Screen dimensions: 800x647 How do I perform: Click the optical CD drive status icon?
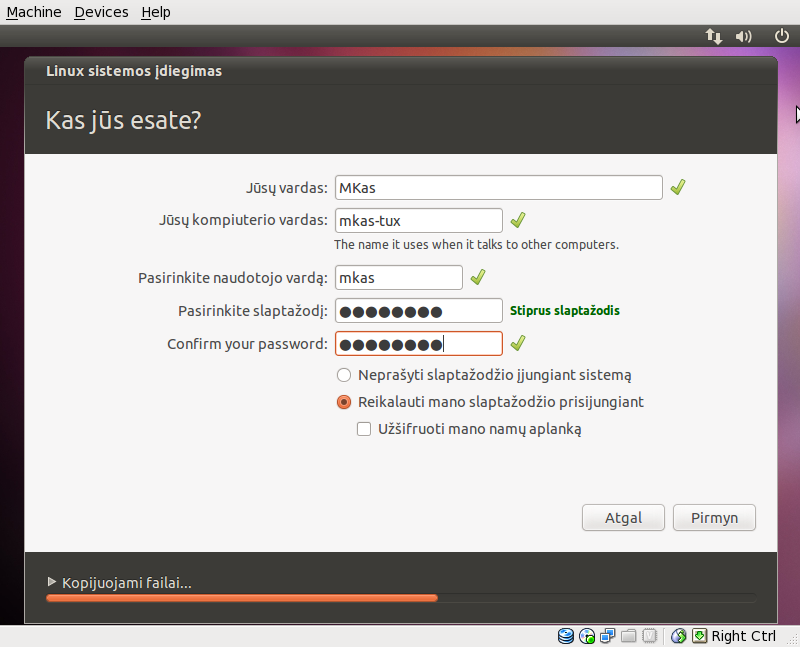click(587, 636)
